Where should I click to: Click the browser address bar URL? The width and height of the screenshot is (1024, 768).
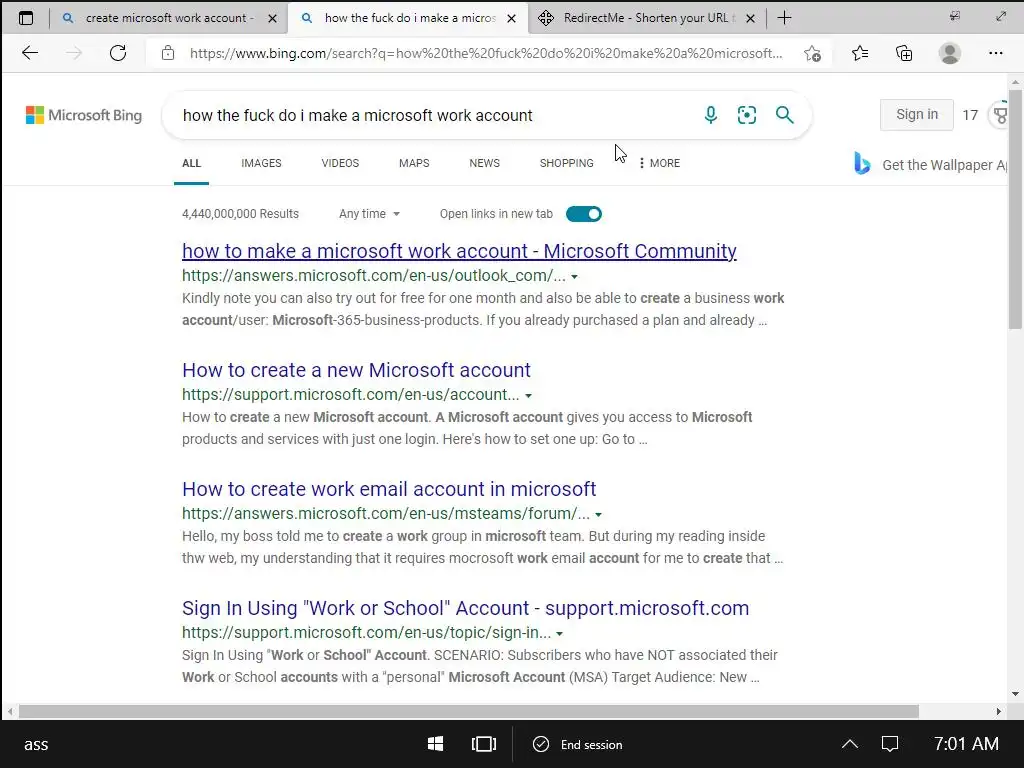(486, 53)
